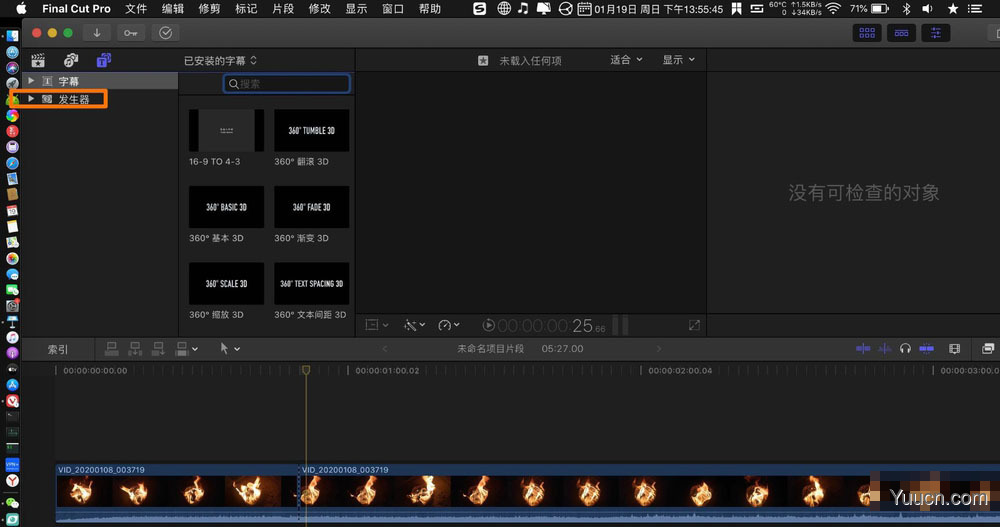The height and width of the screenshot is (527, 1000).
Task: Click the 未命名项目片段 project name
Action: click(x=490, y=348)
